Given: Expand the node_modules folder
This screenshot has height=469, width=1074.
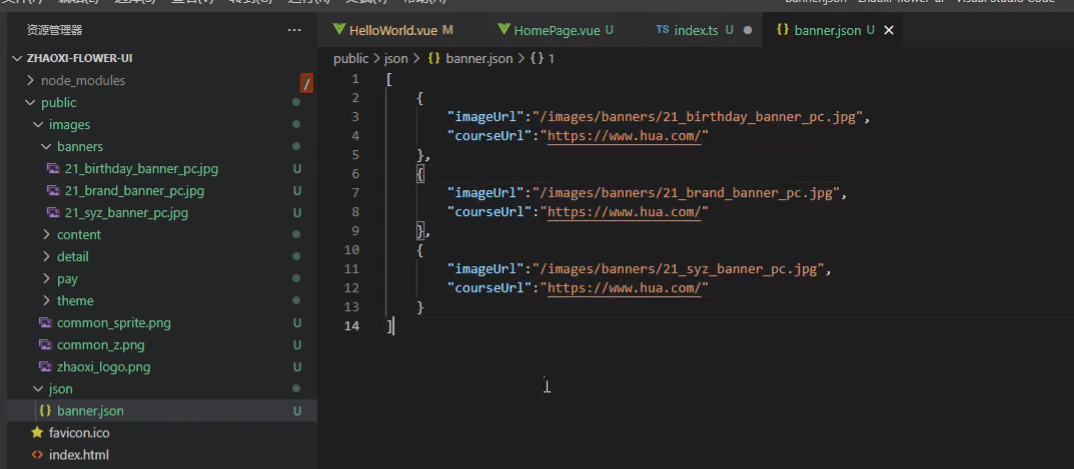Looking at the screenshot, I should tap(29, 80).
